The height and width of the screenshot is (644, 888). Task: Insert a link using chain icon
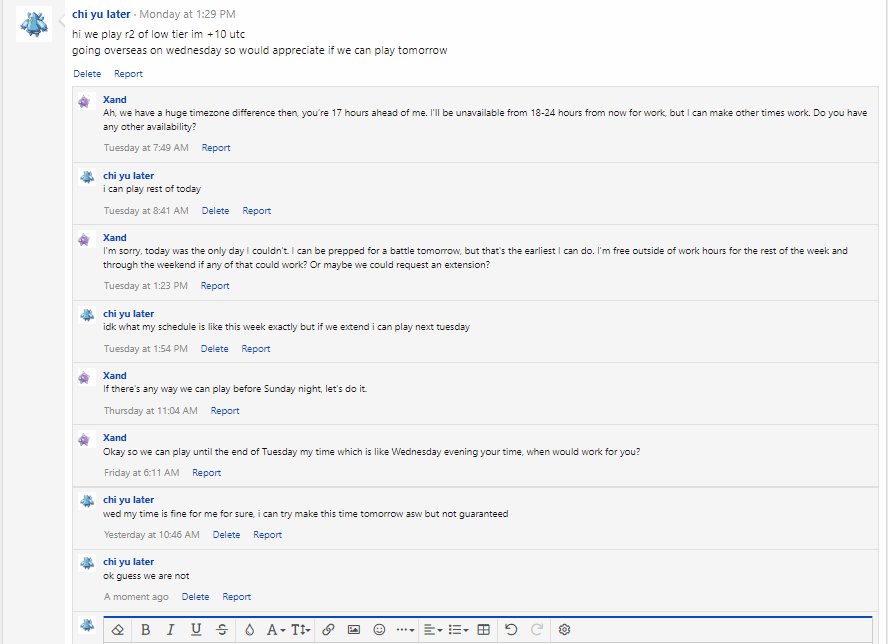pyautogui.click(x=328, y=630)
